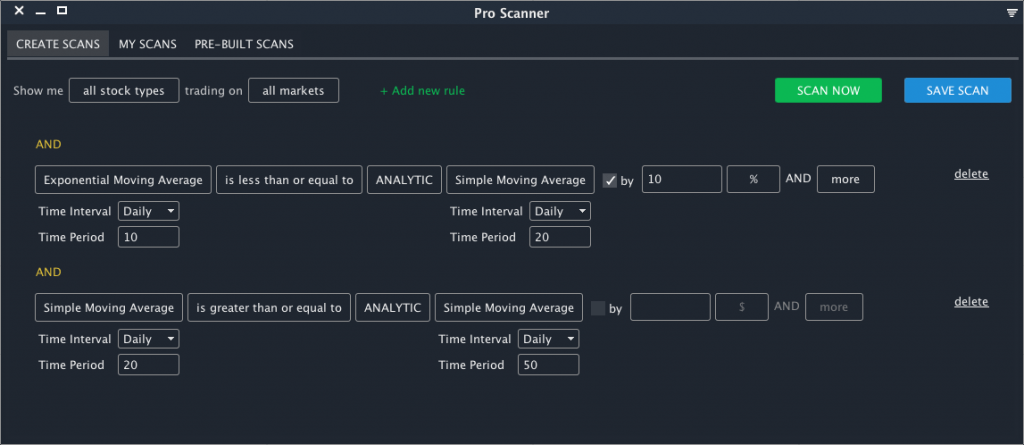The height and width of the screenshot is (445, 1024).
Task: Change second rule's left Simple Moving Average
Action: [x=109, y=308]
